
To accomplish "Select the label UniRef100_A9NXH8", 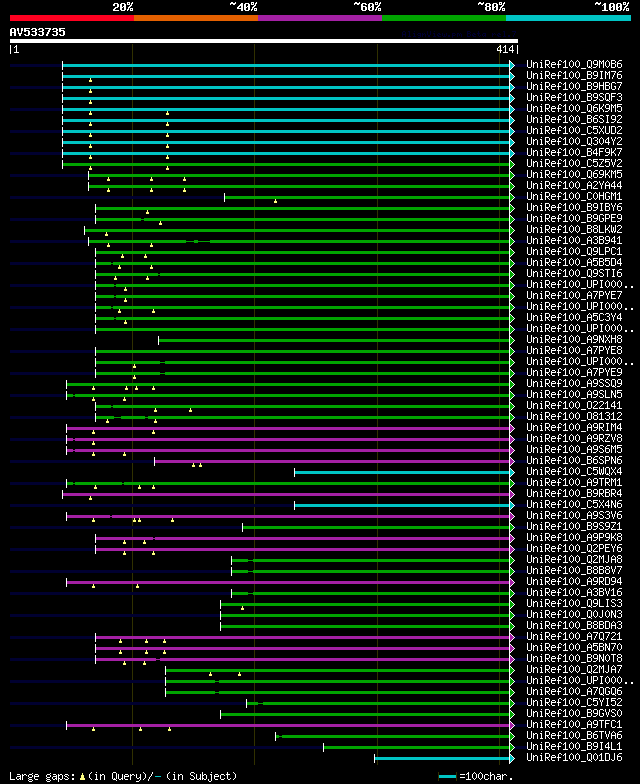I will pos(574,340).
